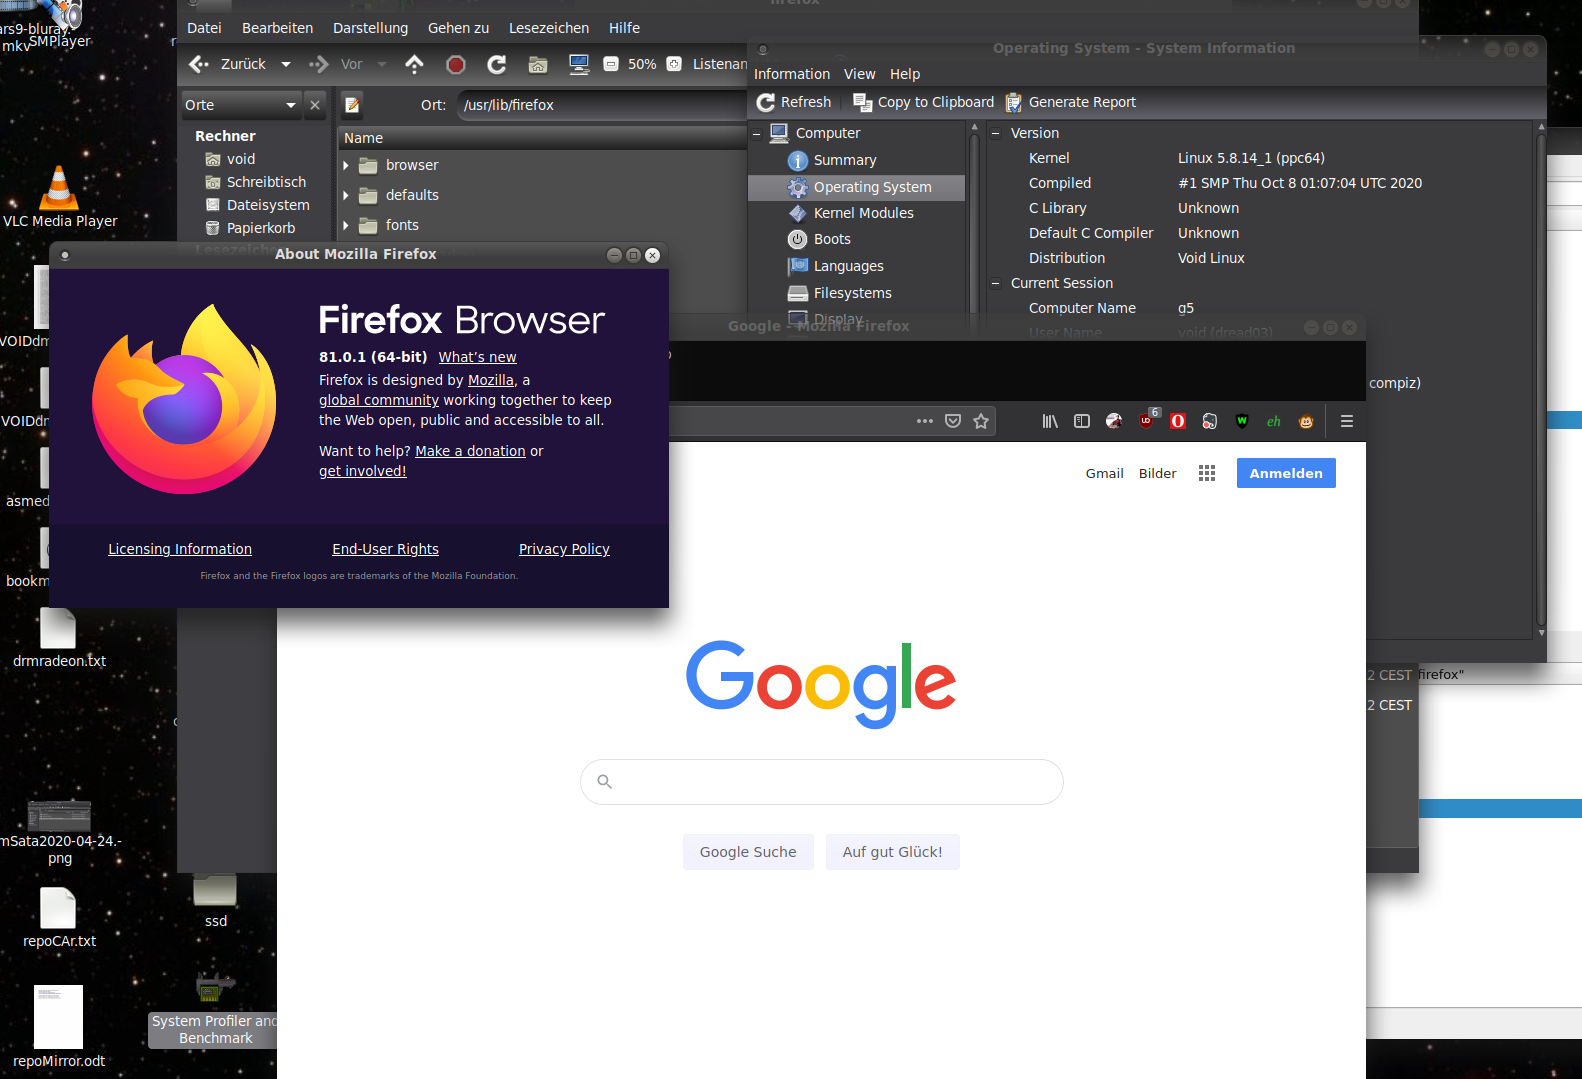This screenshot has height=1079, width=1582.
Task: Collapse the Version section
Action: click(x=995, y=133)
